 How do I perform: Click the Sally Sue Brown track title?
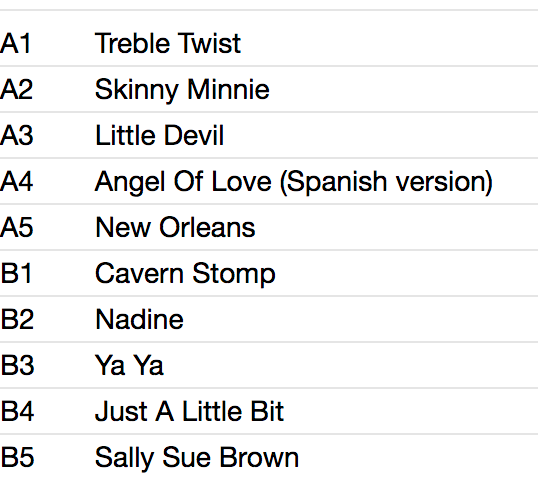(197, 458)
